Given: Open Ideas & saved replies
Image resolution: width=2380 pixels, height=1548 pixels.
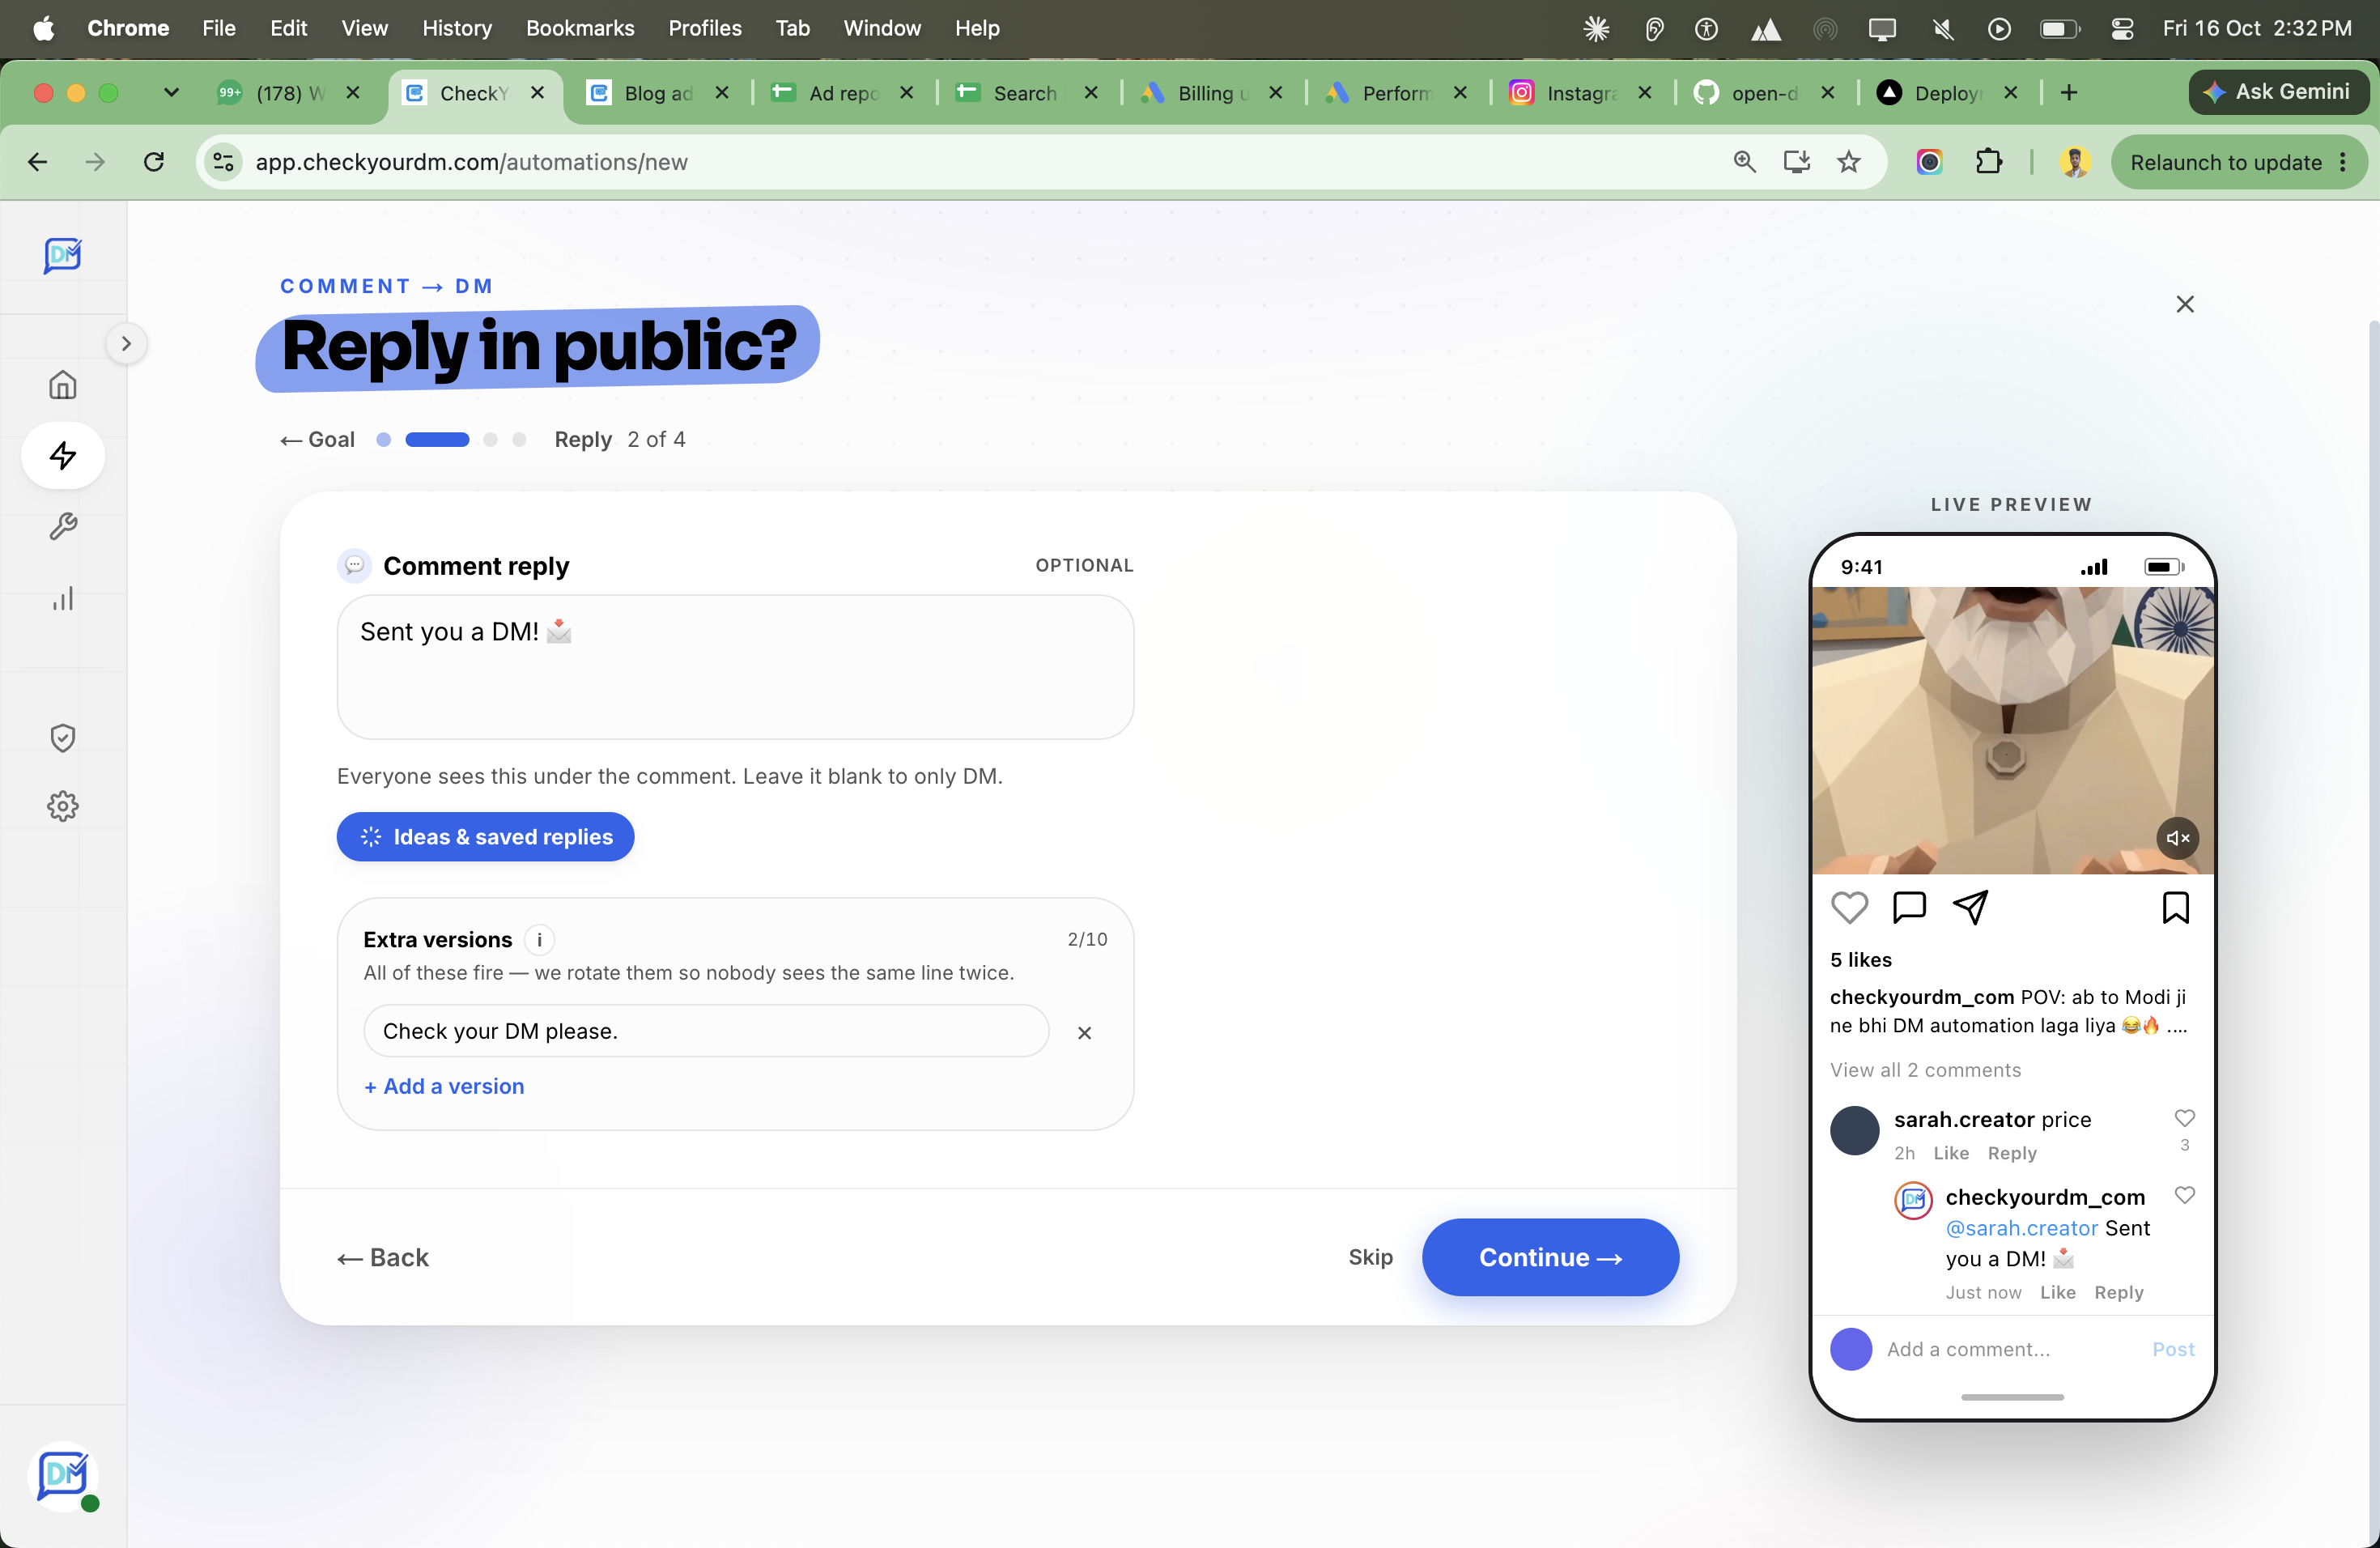Looking at the screenshot, I should pyautogui.click(x=485, y=837).
